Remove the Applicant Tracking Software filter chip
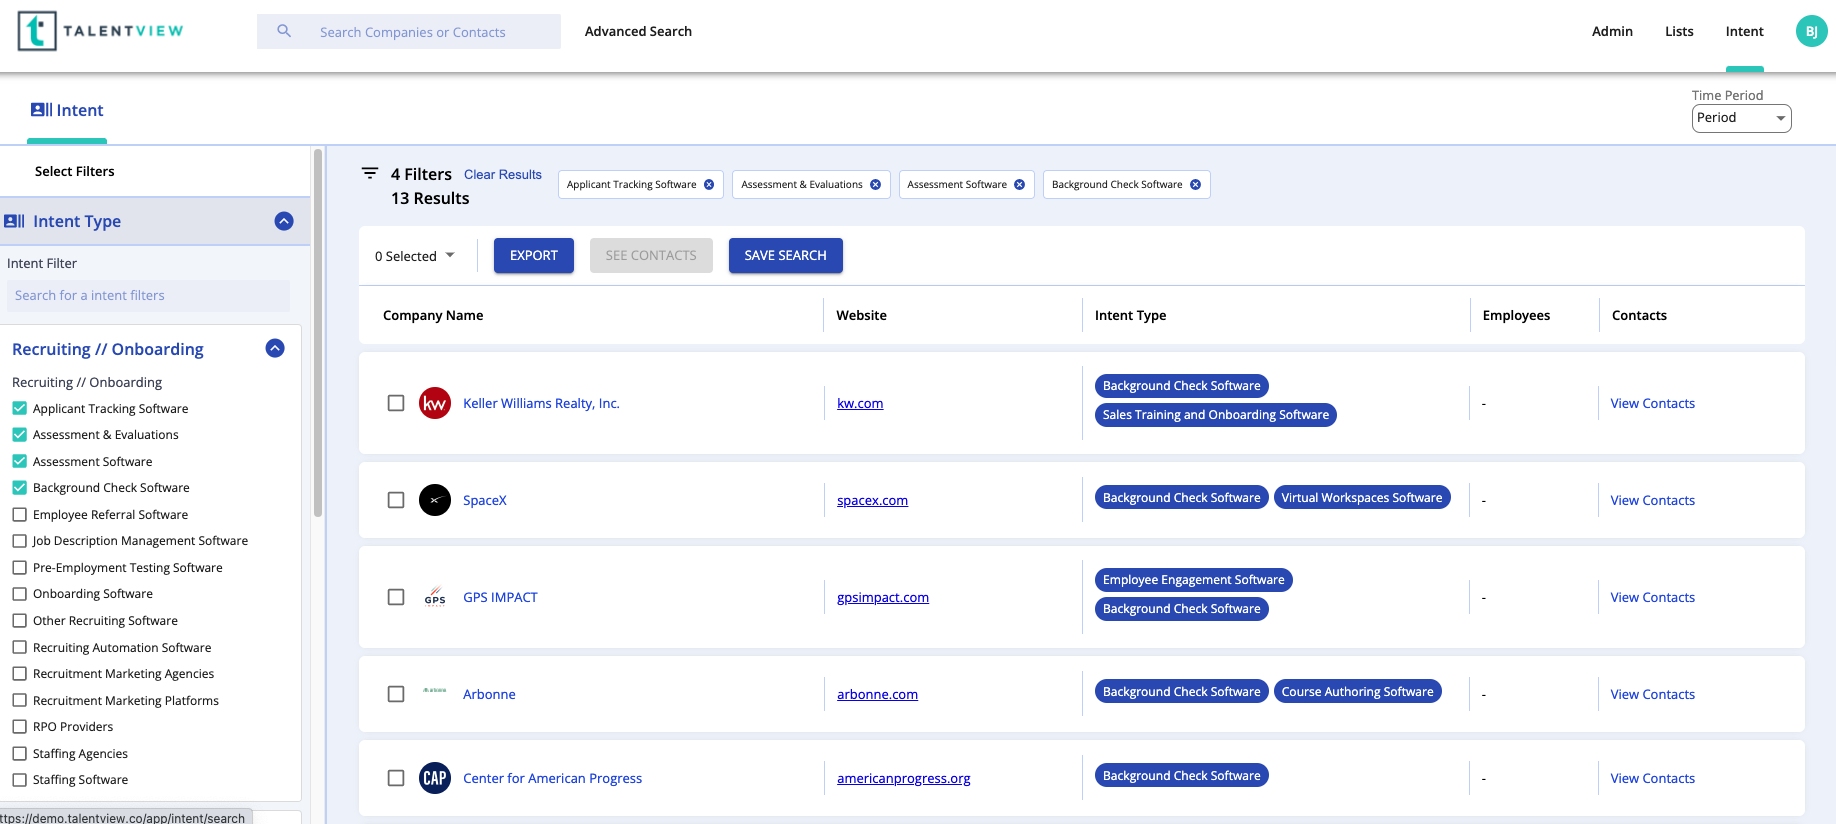 pos(709,185)
